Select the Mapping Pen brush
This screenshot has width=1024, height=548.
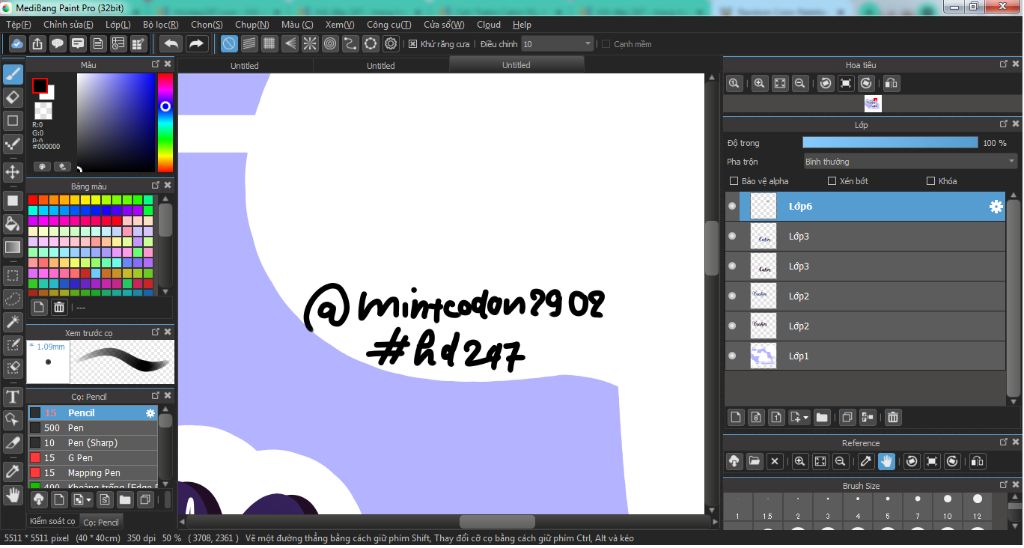92,473
